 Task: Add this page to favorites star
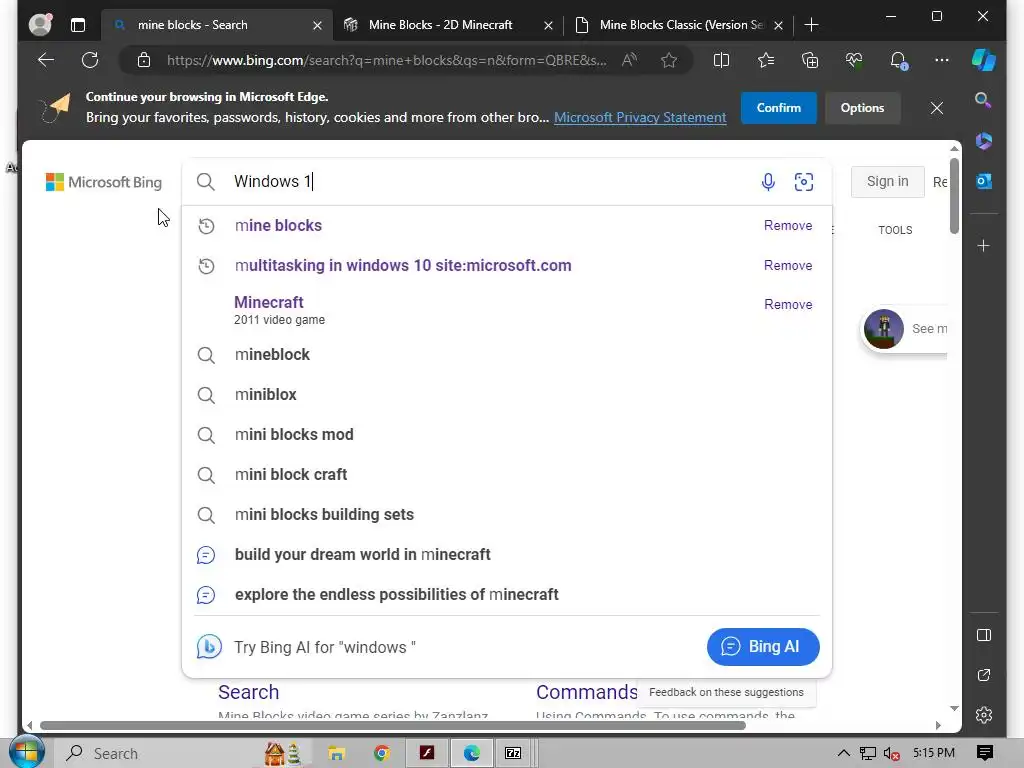pyautogui.click(x=669, y=60)
